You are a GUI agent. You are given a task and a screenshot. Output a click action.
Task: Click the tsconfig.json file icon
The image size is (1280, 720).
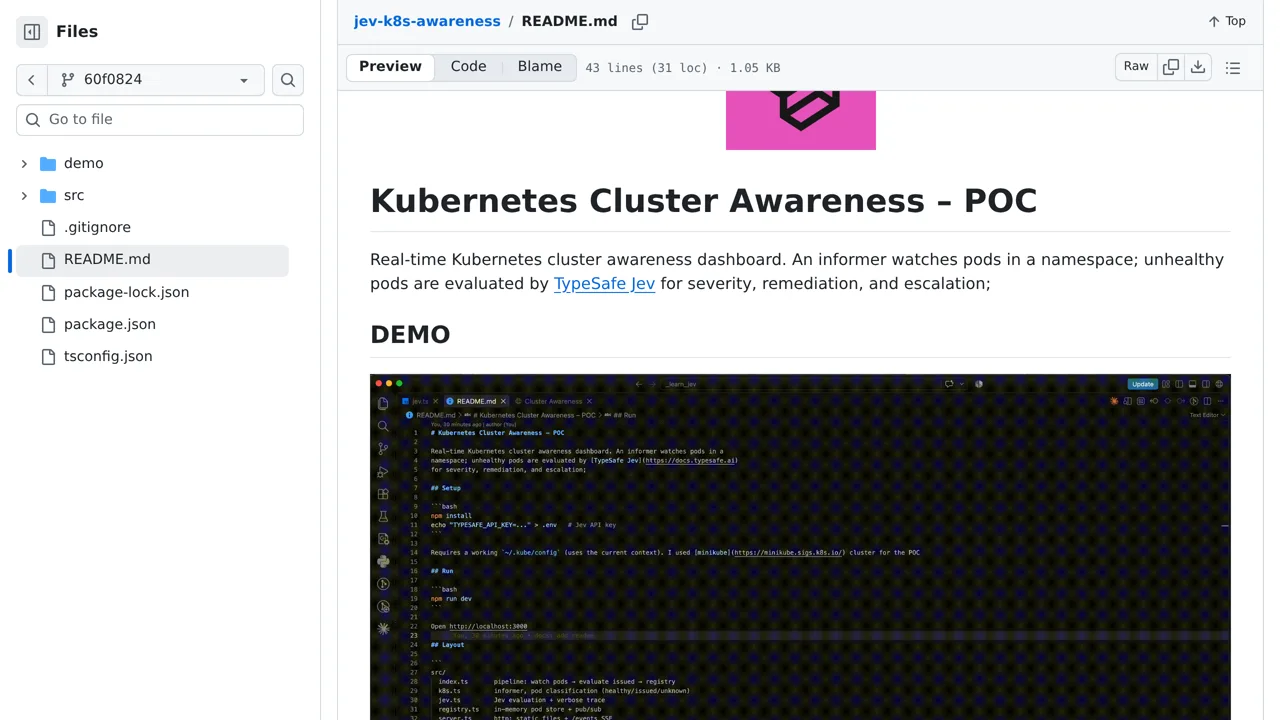(x=48, y=356)
